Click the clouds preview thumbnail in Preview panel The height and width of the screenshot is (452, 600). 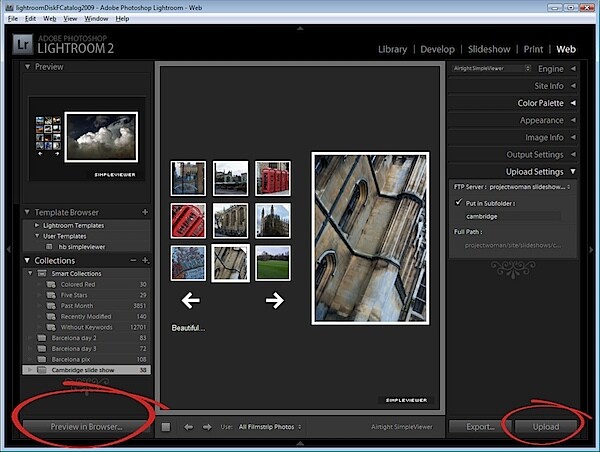(x=101, y=137)
